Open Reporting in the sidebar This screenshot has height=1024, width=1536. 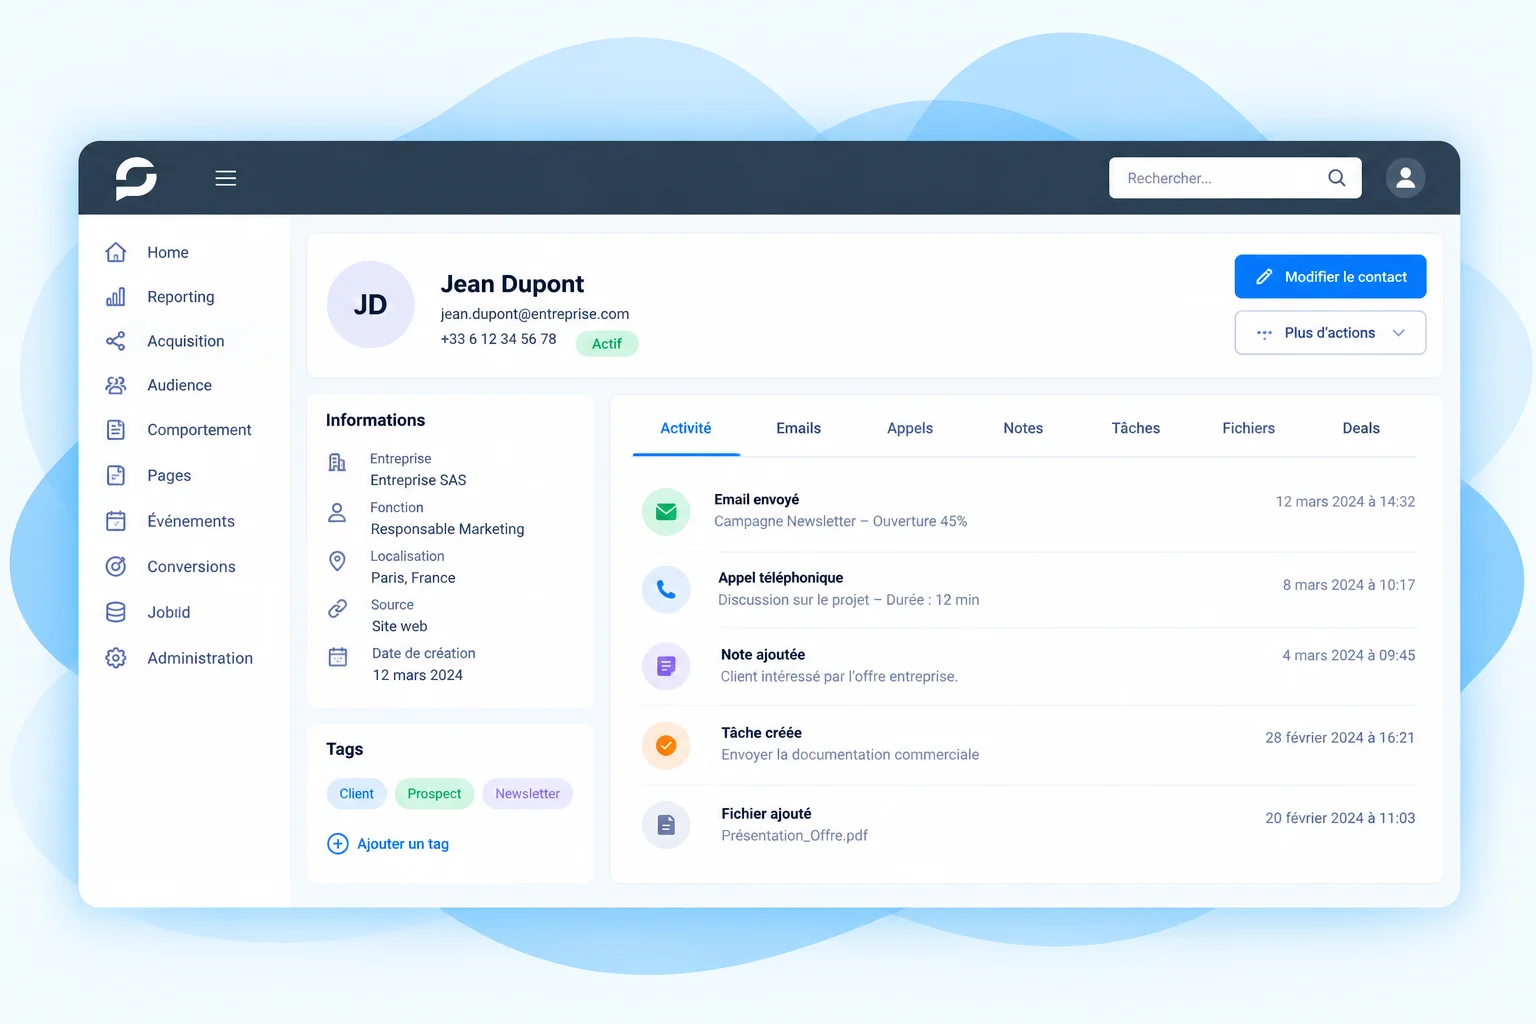[x=180, y=297]
